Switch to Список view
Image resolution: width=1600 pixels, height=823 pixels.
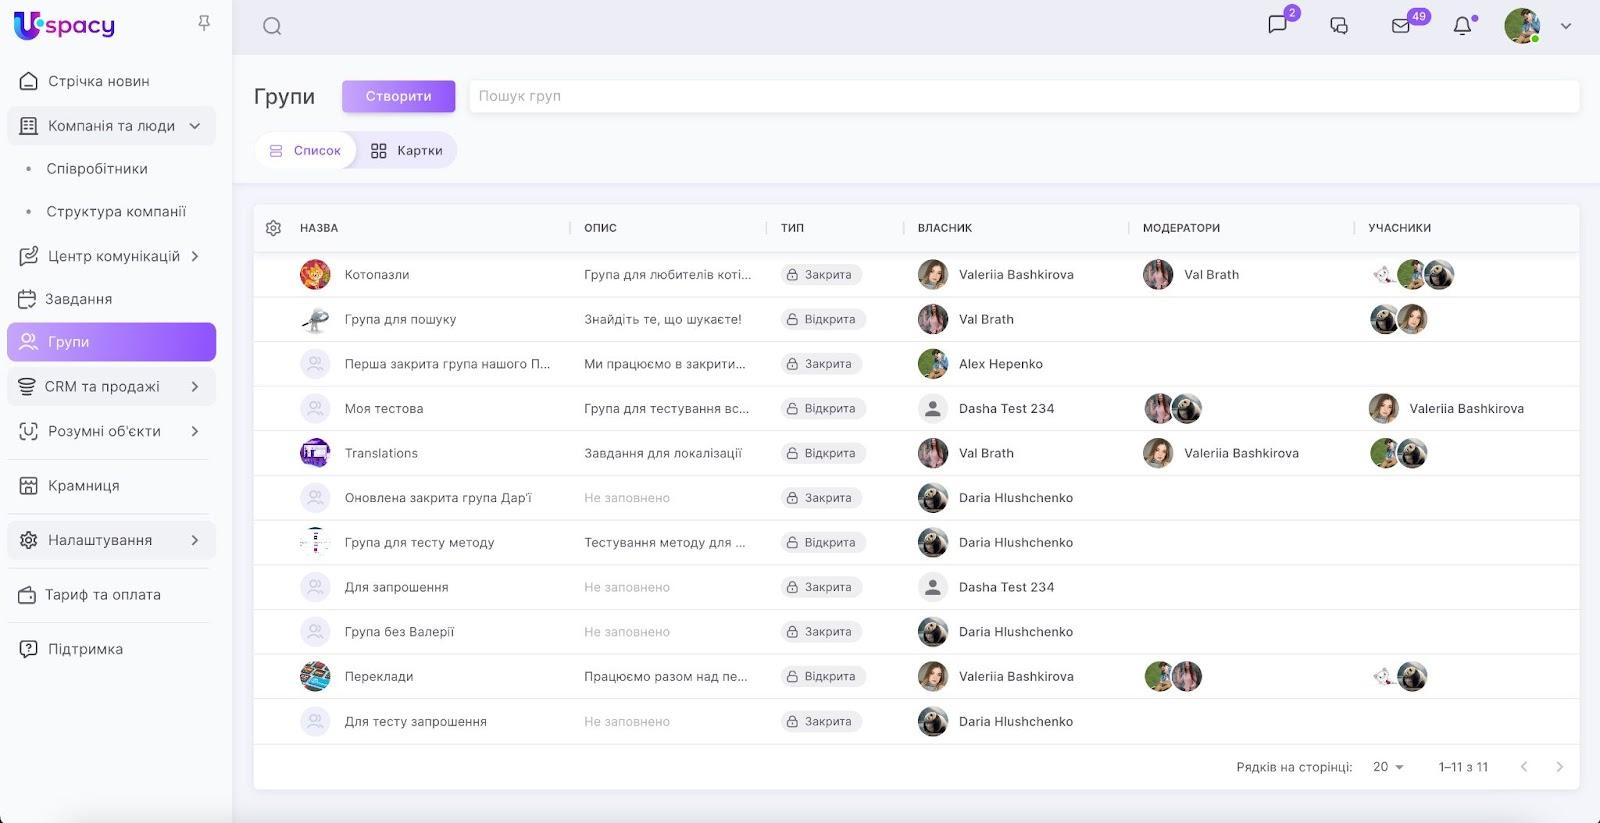[305, 150]
